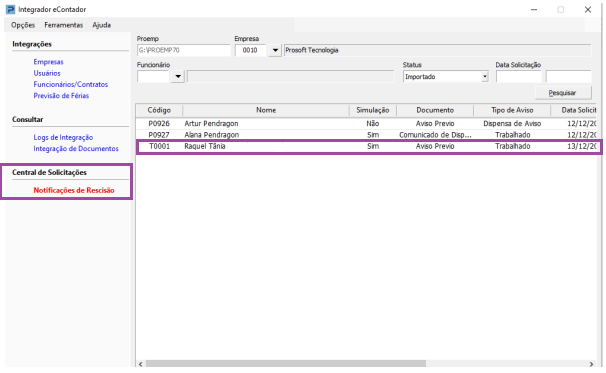Click the Integrador eContador app icon in title bar

pyautogui.click(x=10, y=9)
